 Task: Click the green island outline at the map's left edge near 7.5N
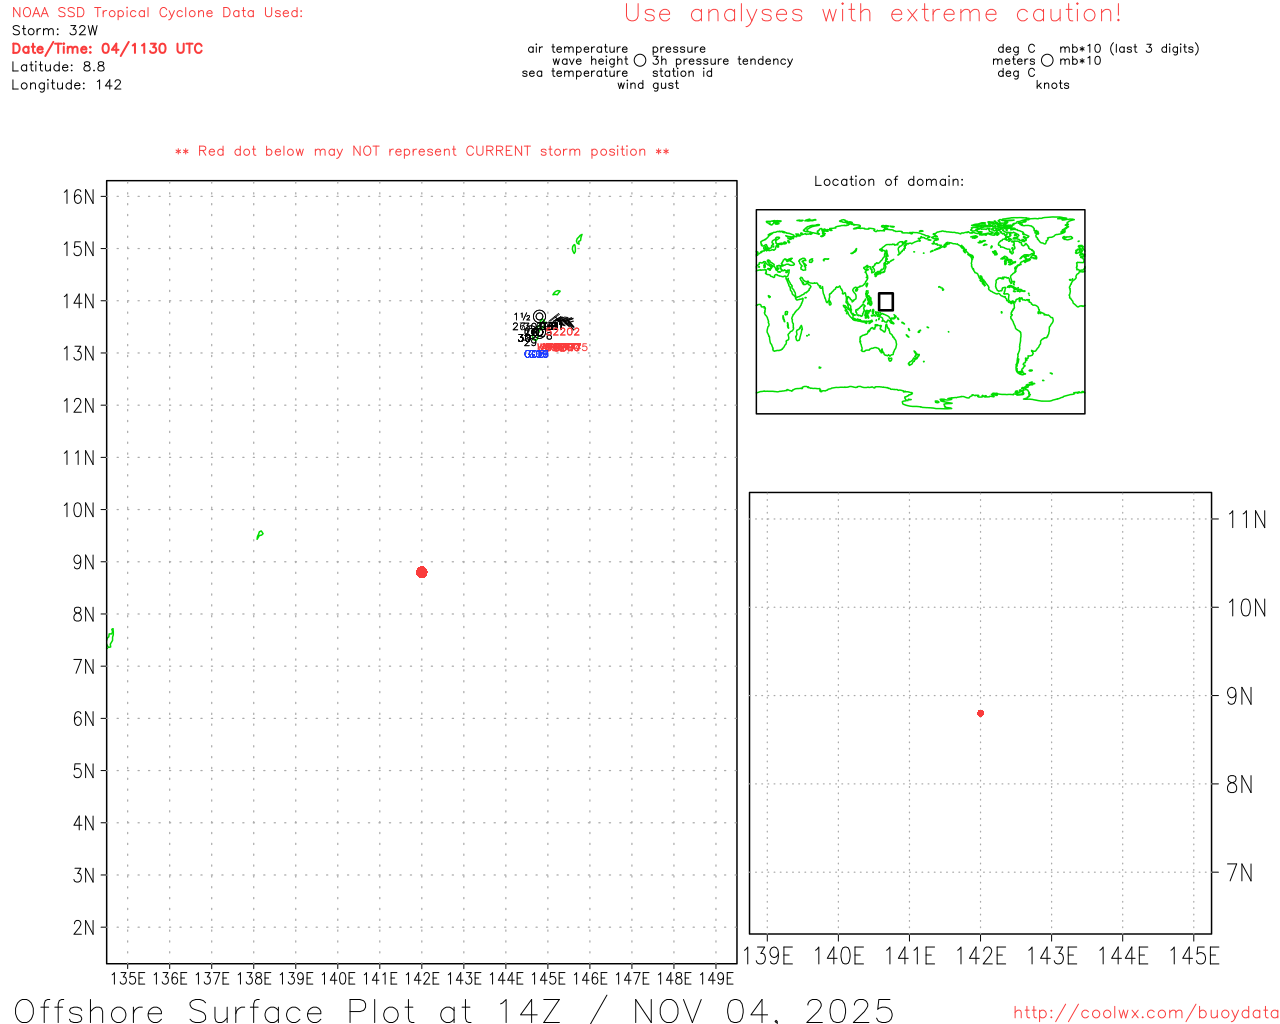110,638
